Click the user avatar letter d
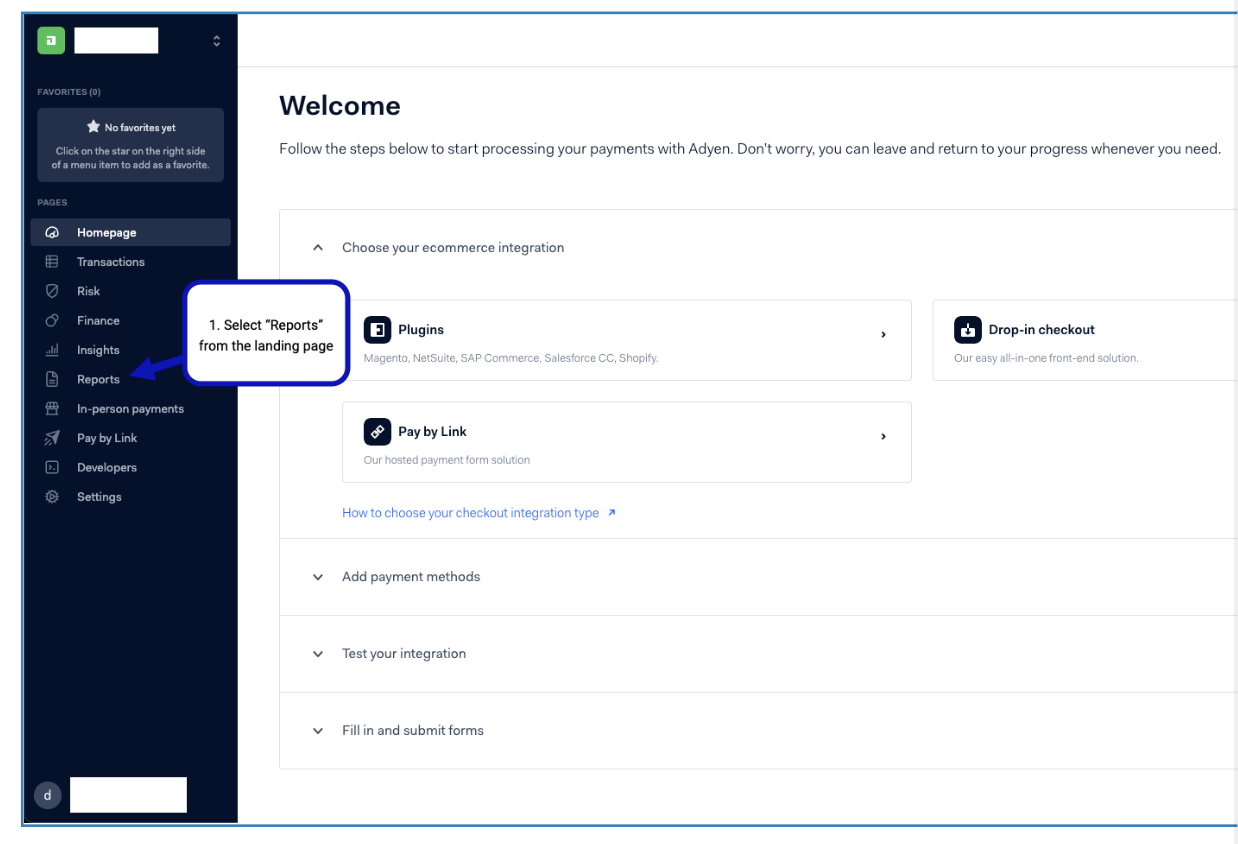The image size is (1238, 844). [48, 795]
